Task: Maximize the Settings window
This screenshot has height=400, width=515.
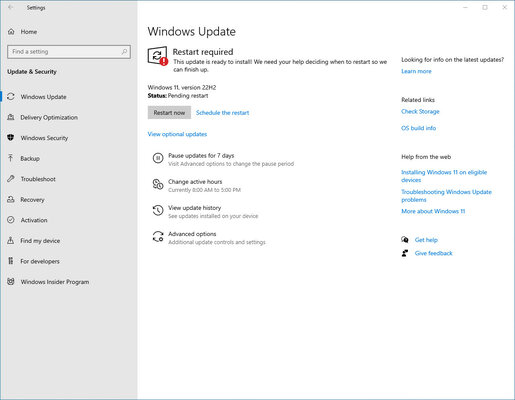Action: 485,7
